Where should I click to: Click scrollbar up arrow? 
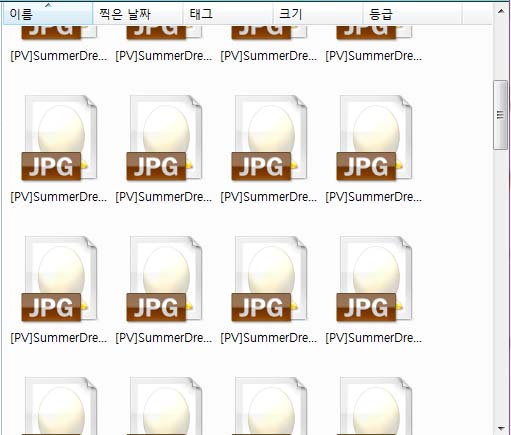(501, 11)
